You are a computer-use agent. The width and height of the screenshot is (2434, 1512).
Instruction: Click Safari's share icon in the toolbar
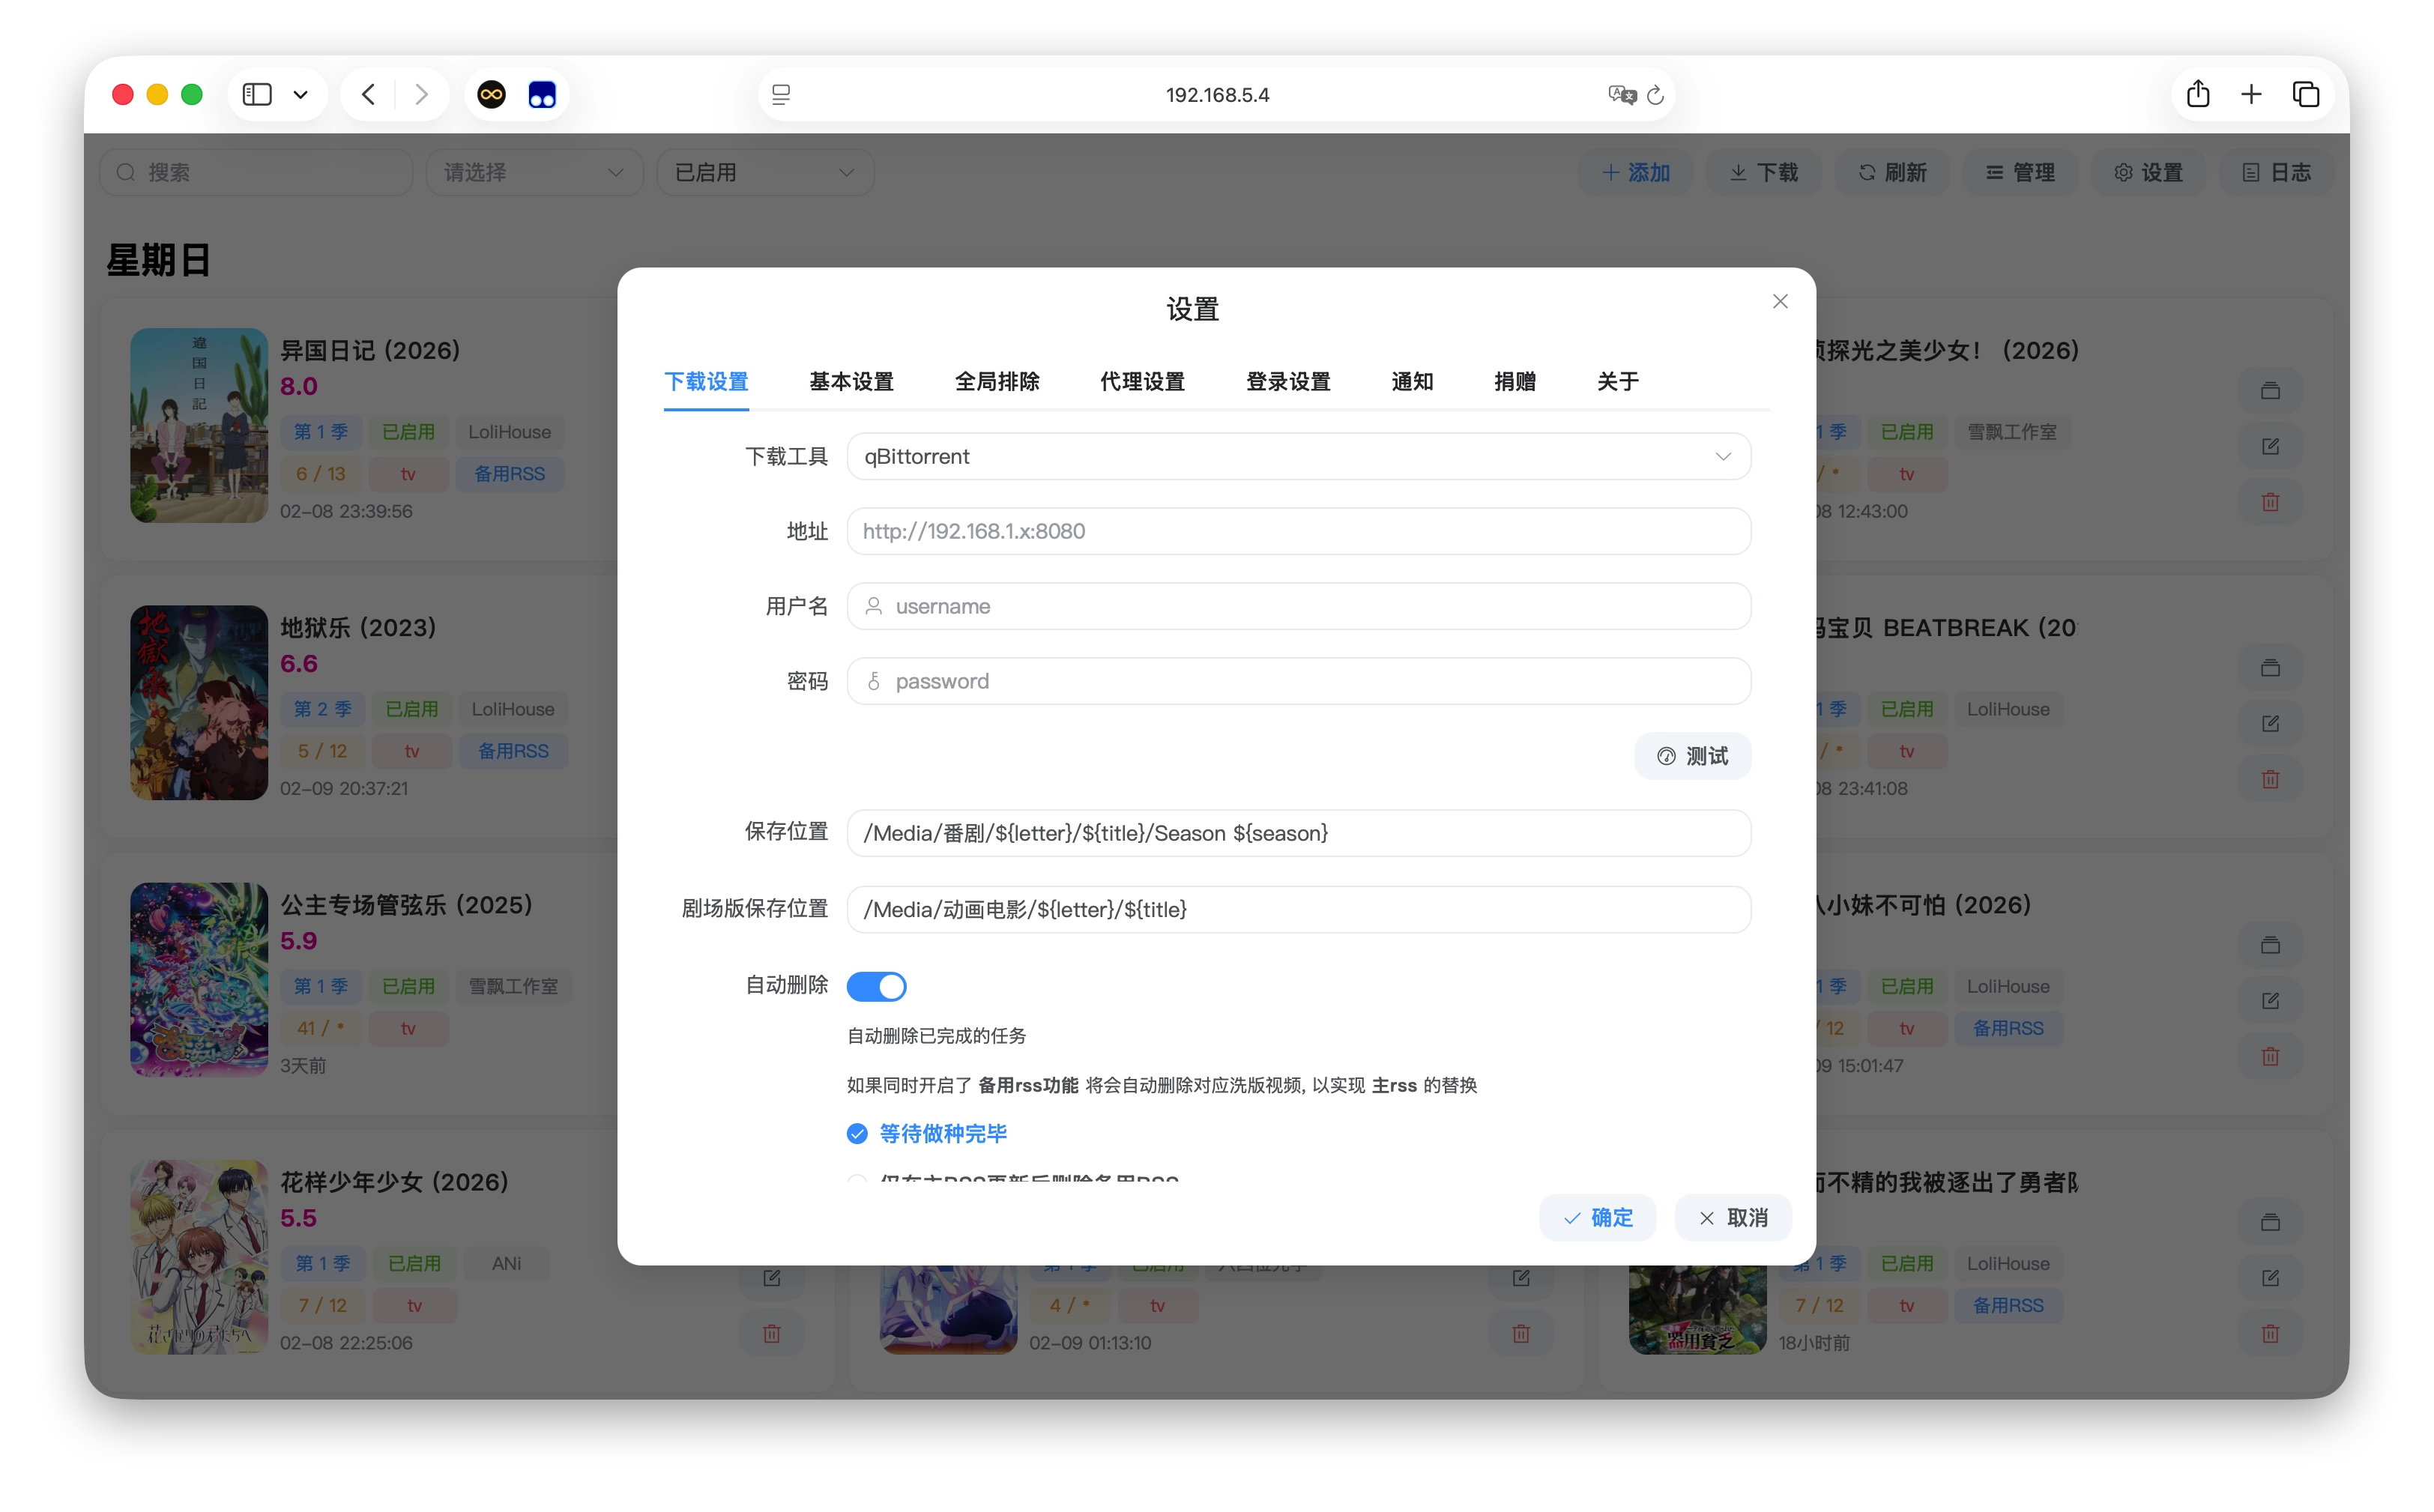click(x=2197, y=94)
